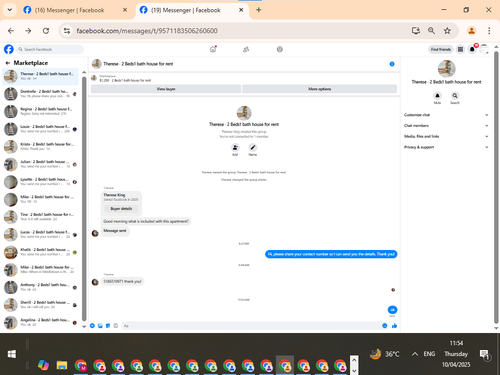Open File Explorer from taskbar
This screenshot has width=500, height=375.
point(62,365)
